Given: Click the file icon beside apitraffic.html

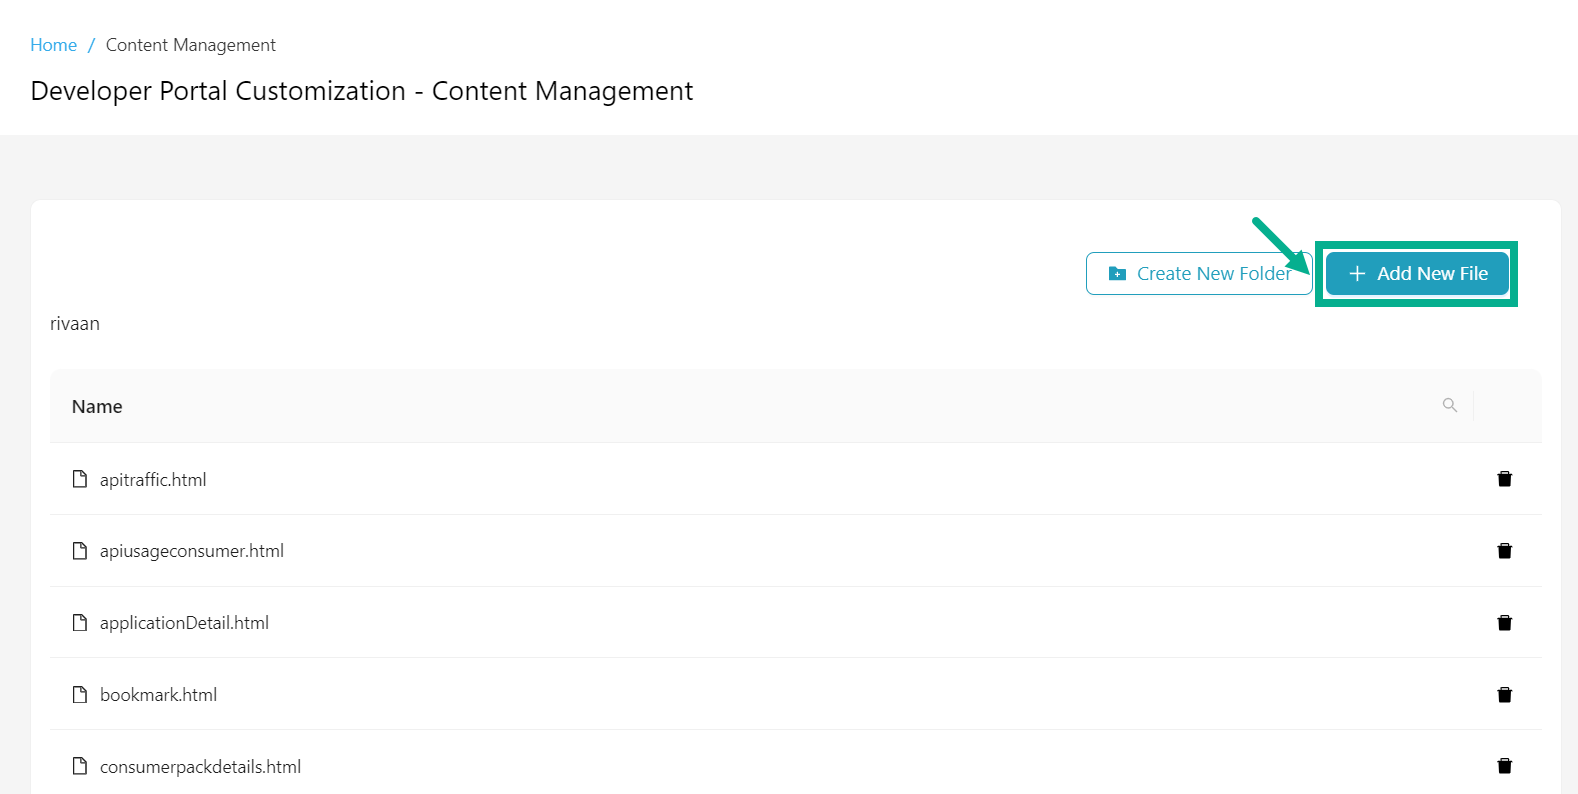Looking at the screenshot, I should point(80,478).
